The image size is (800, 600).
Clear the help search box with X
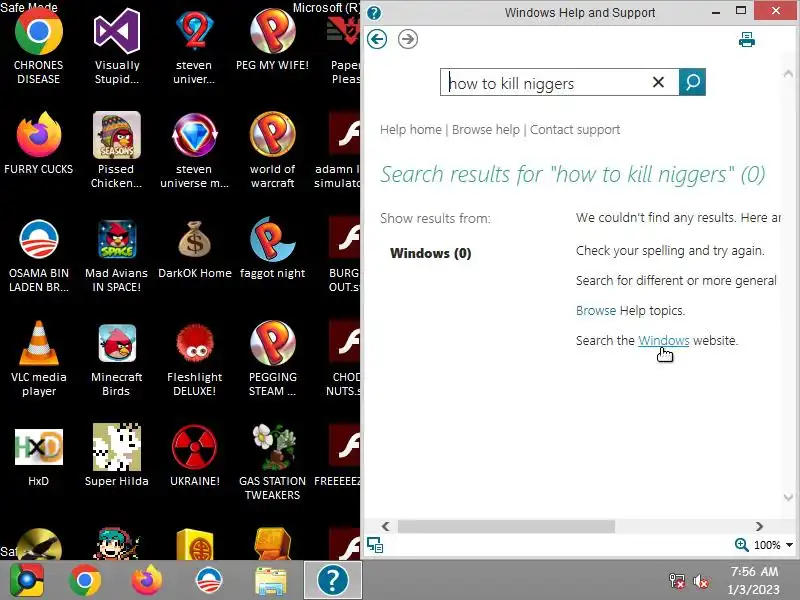658,82
